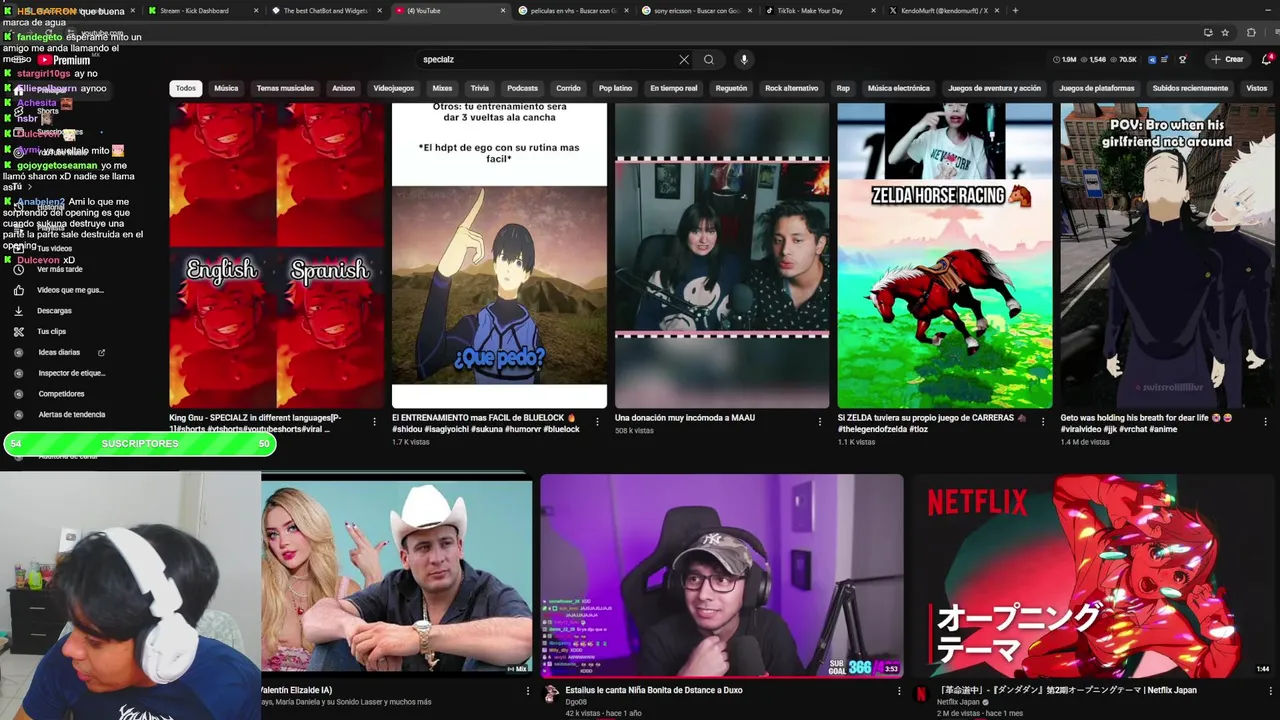
Task: Filter by En tiempo real chip
Action: pos(674,88)
